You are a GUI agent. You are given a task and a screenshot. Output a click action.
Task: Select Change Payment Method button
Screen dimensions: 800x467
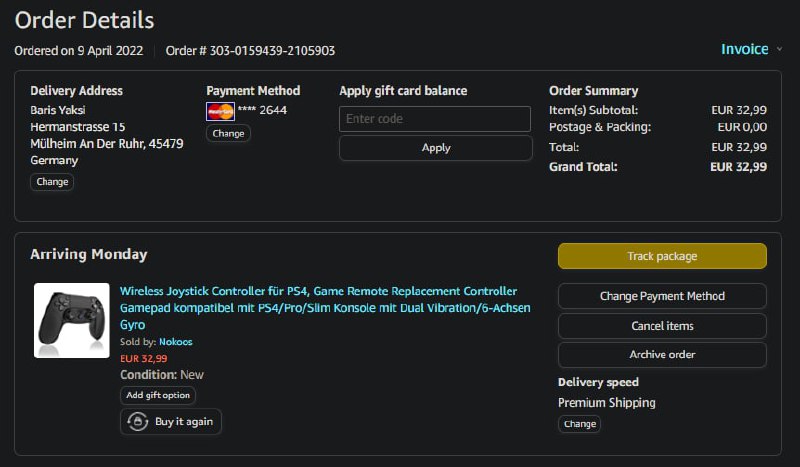[662, 296]
